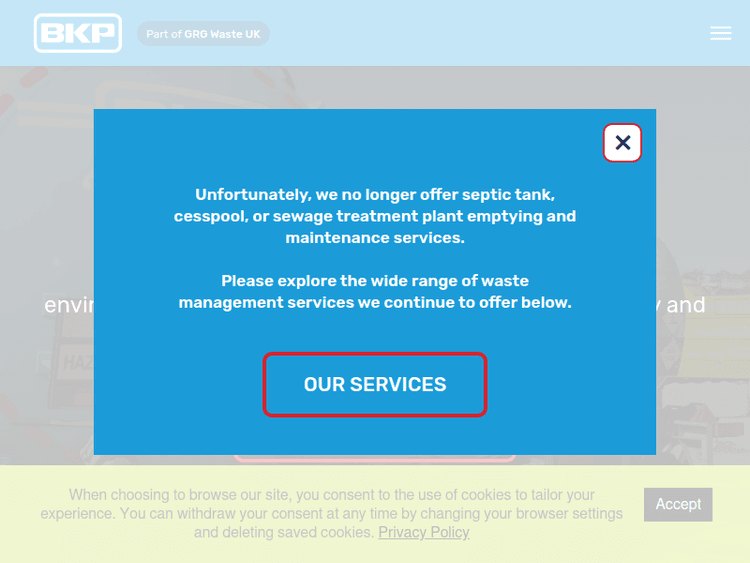Click the BKP logo
The width and height of the screenshot is (750, 563).
pyautogui.click(x=78, y=33)
